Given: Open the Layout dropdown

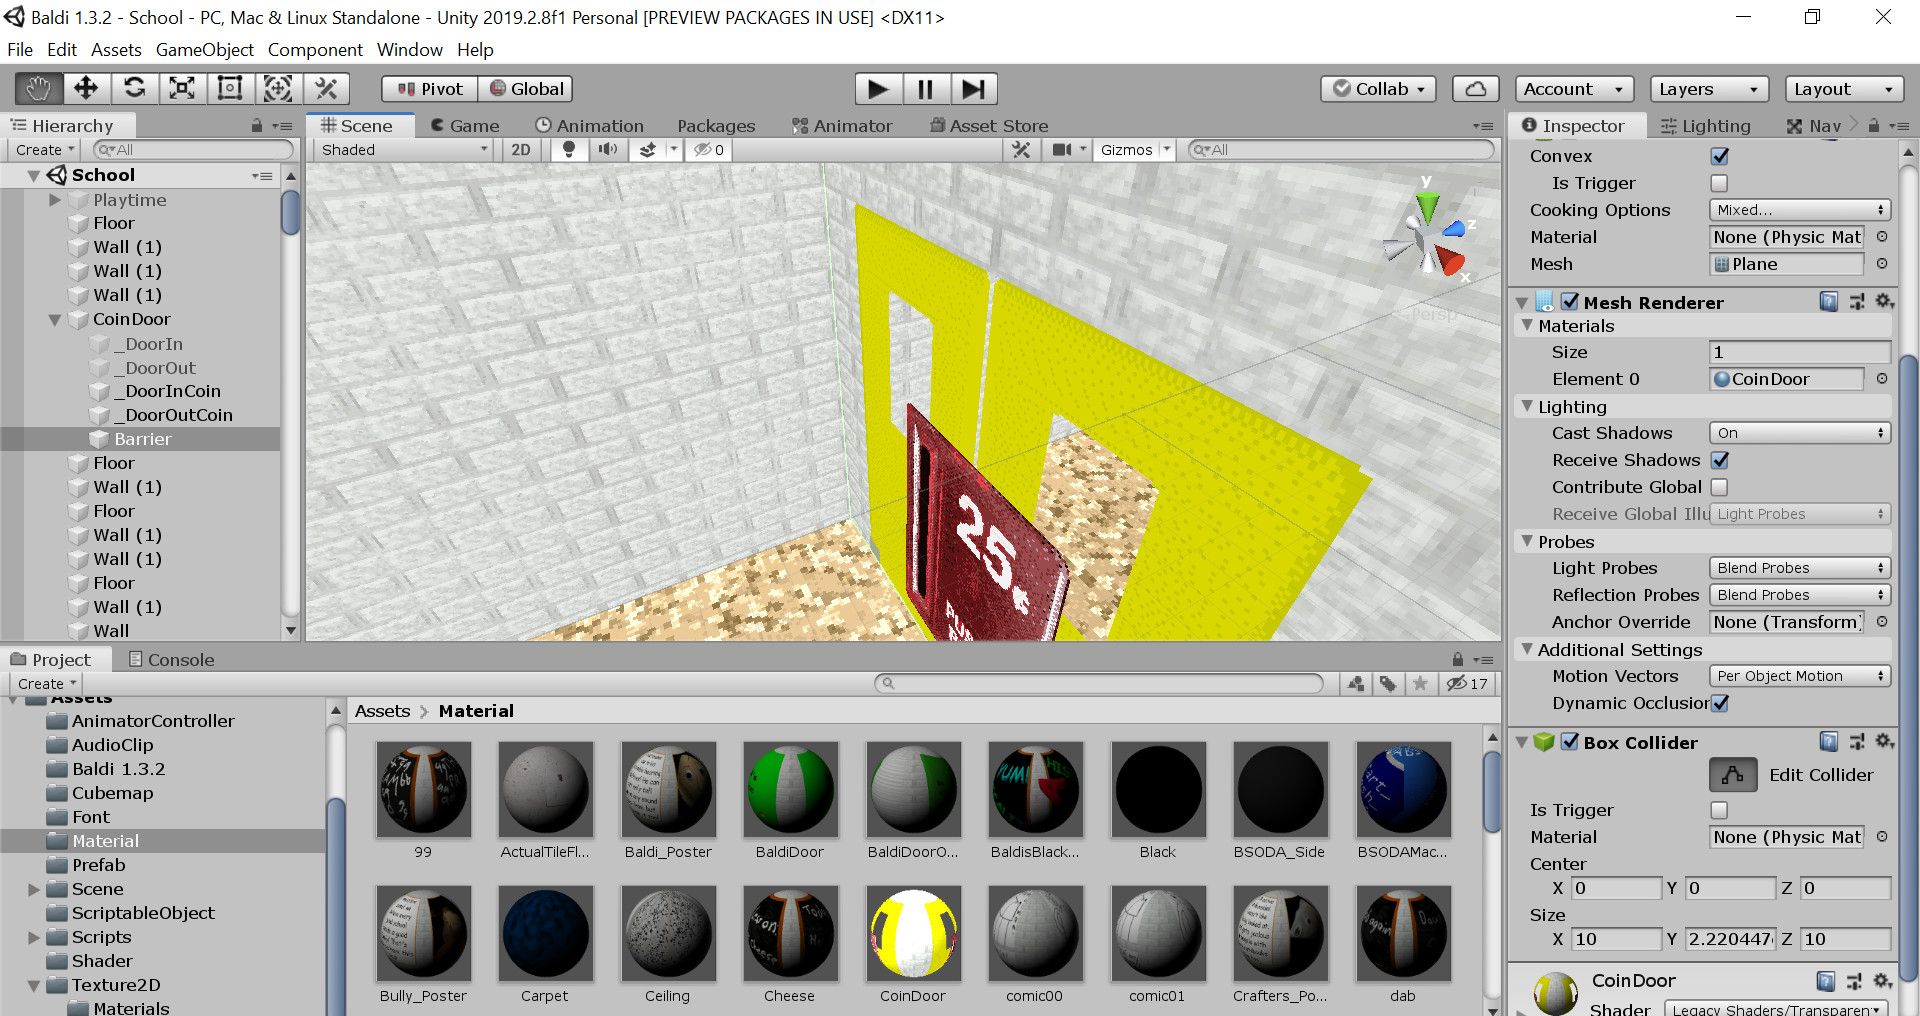Looking at the screenshot, I should 1843,89.
